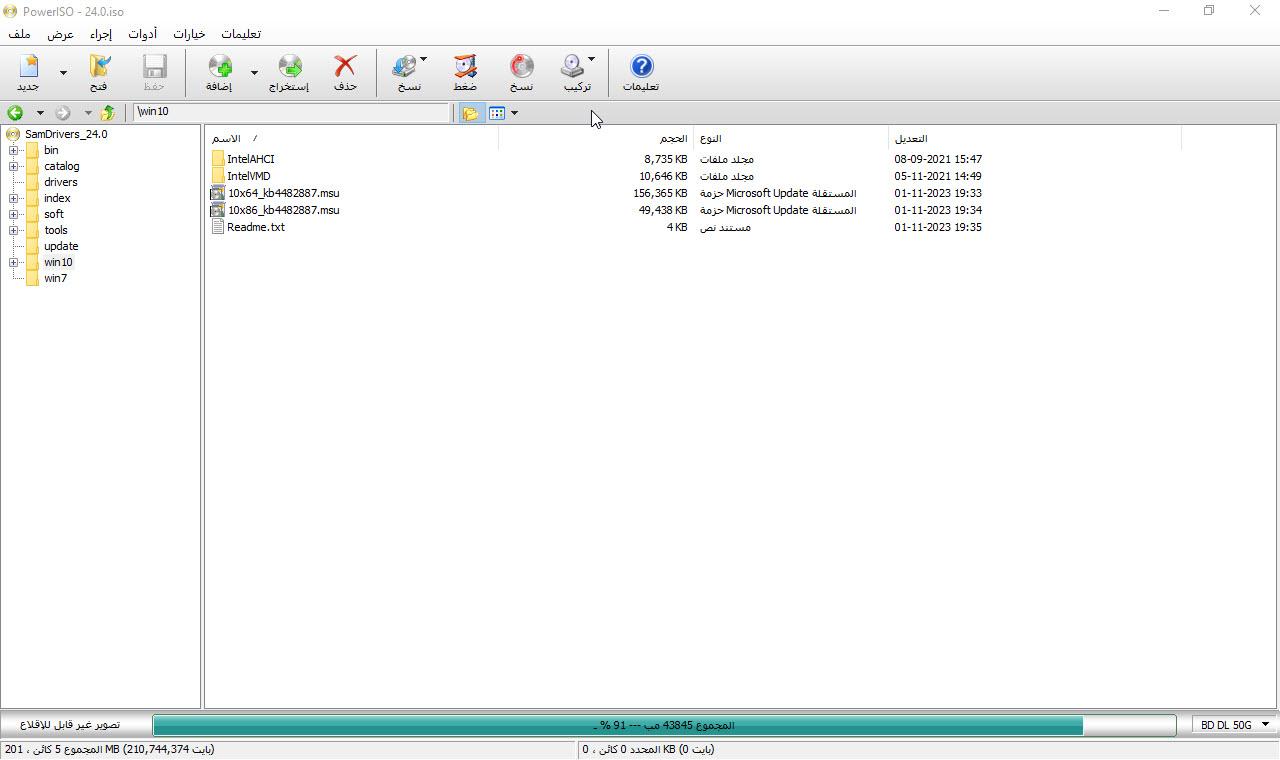Click the تركيب (Mount) toolbar icon
Screen dimensions: 1280x760
coord(572,67)
